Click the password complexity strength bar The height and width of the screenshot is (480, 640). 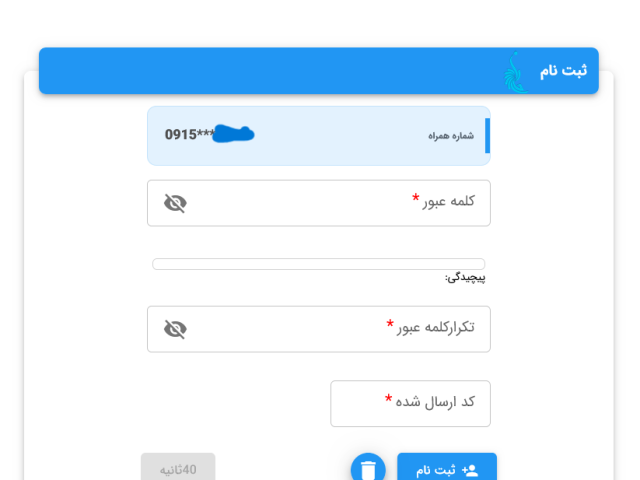[318, 264]
